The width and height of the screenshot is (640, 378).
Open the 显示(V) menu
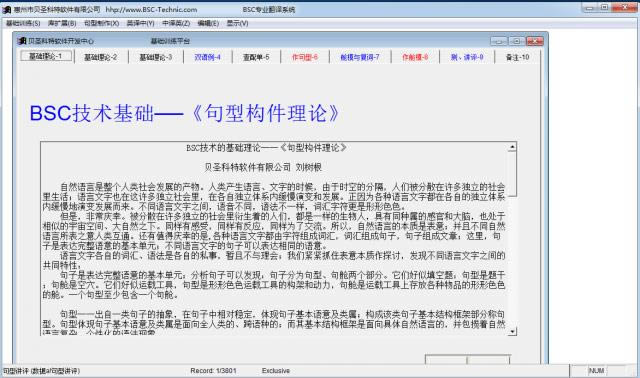(237, 23)
